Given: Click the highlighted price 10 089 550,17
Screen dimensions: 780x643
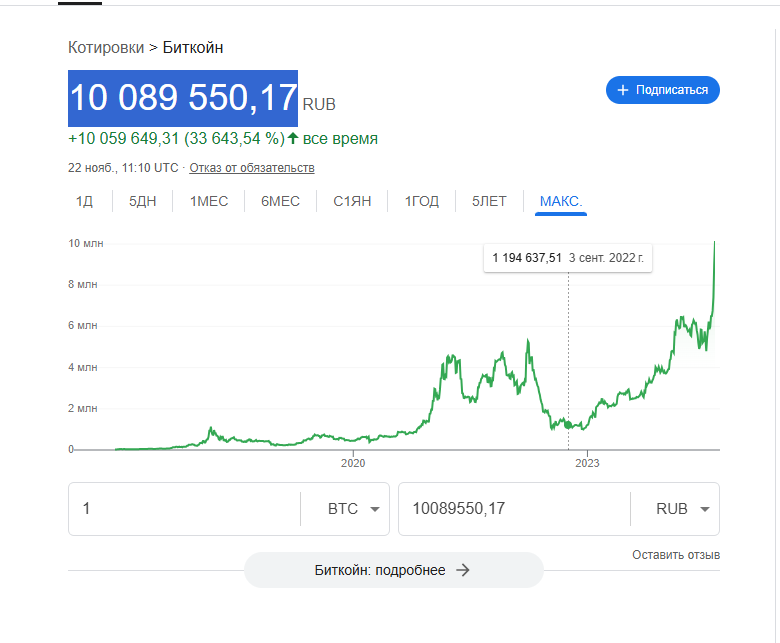Looking at the screenshot, I should (x=183, y=98).
